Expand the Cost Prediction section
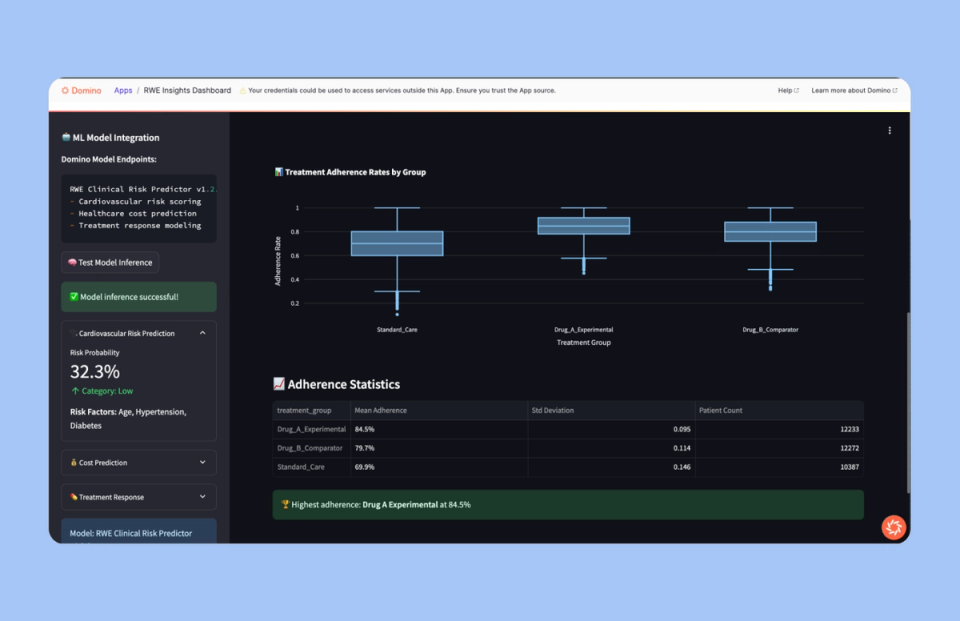This screenshot has height=621, width=960. [x=139, y=462]
